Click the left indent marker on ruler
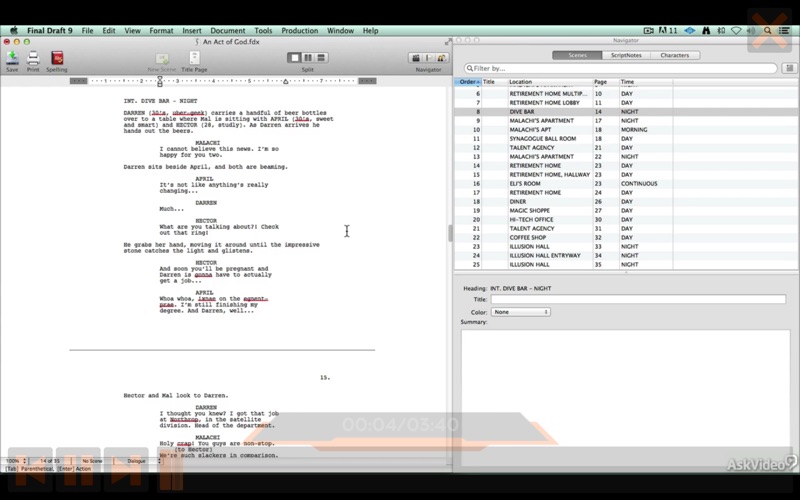800x500 pixels. pyautogui.click(x=160, y=81)
